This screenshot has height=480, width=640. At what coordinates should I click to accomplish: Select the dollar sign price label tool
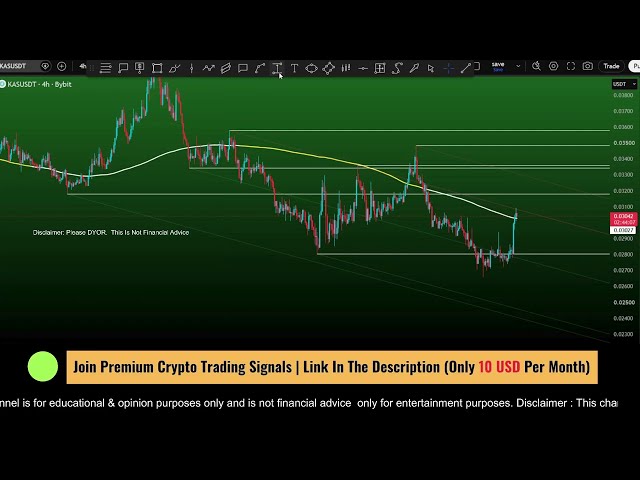tap(140, 68)
